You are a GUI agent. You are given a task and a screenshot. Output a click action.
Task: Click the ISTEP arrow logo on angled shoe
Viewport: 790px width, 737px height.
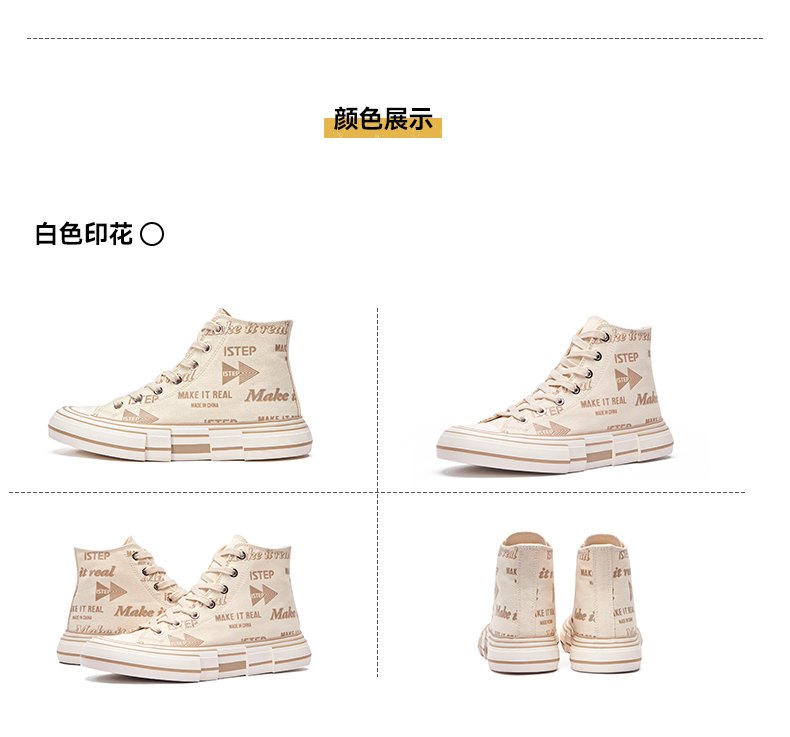coord(628,378)
